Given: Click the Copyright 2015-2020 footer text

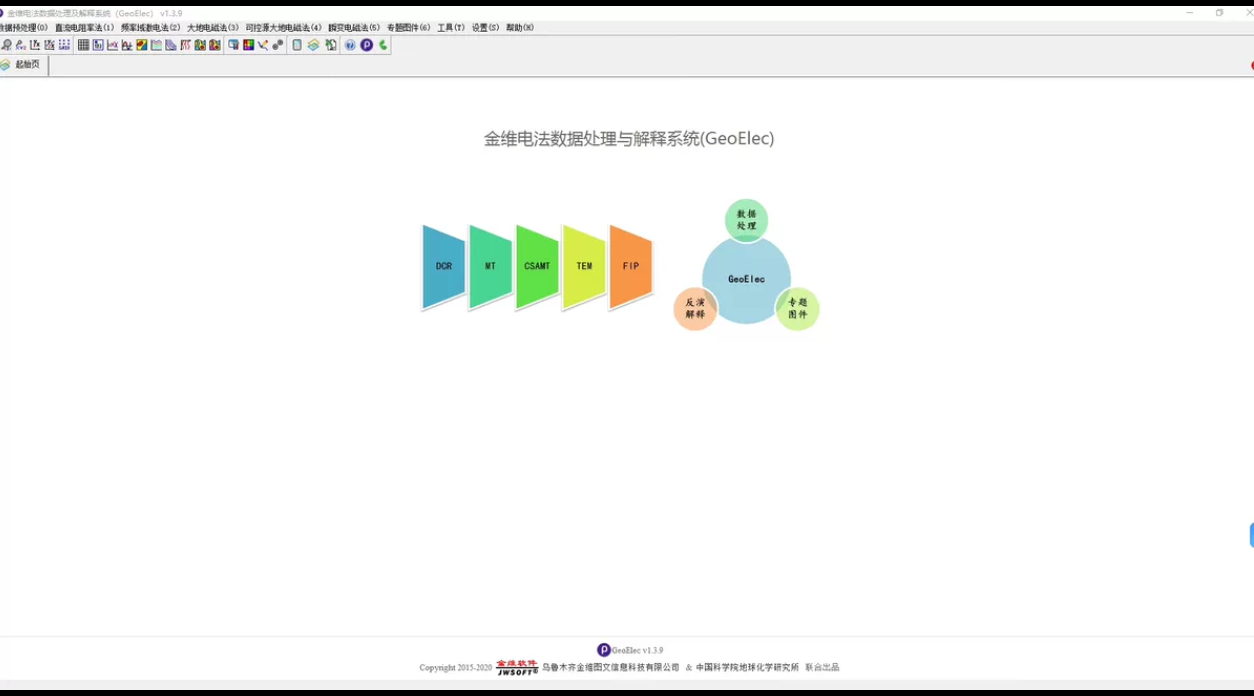Looking at the screenshot, I should click(x=455, y=668).
